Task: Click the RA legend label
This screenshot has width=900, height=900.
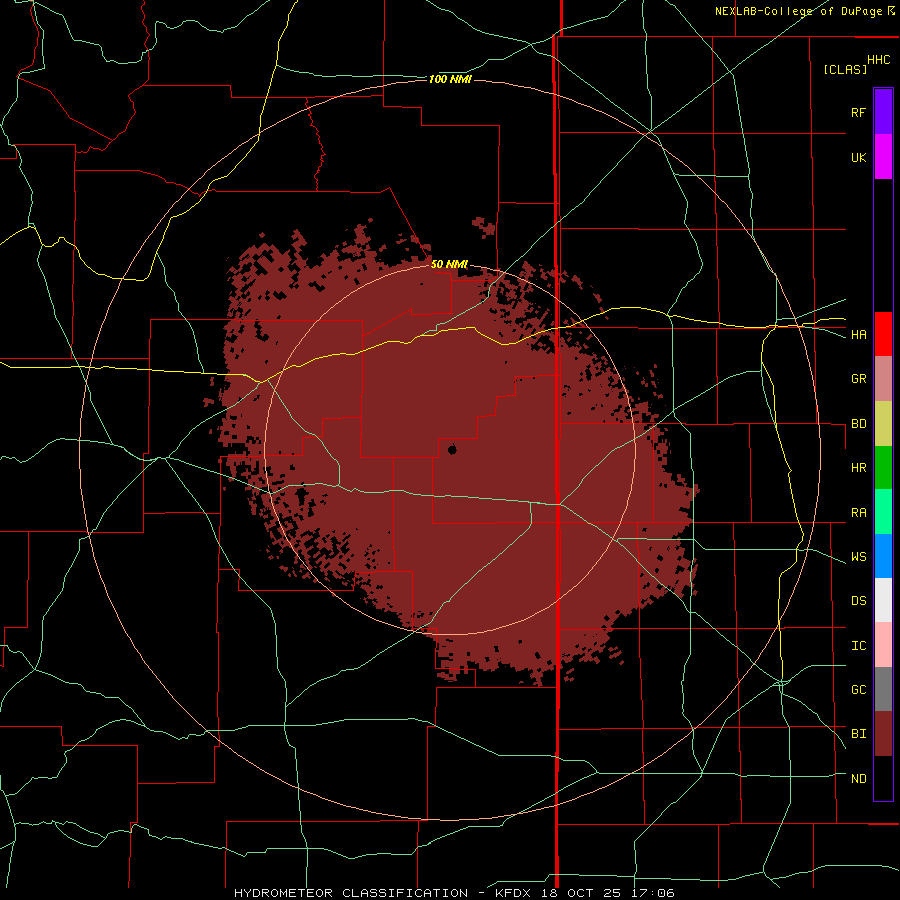Action: tap(858, 513)
